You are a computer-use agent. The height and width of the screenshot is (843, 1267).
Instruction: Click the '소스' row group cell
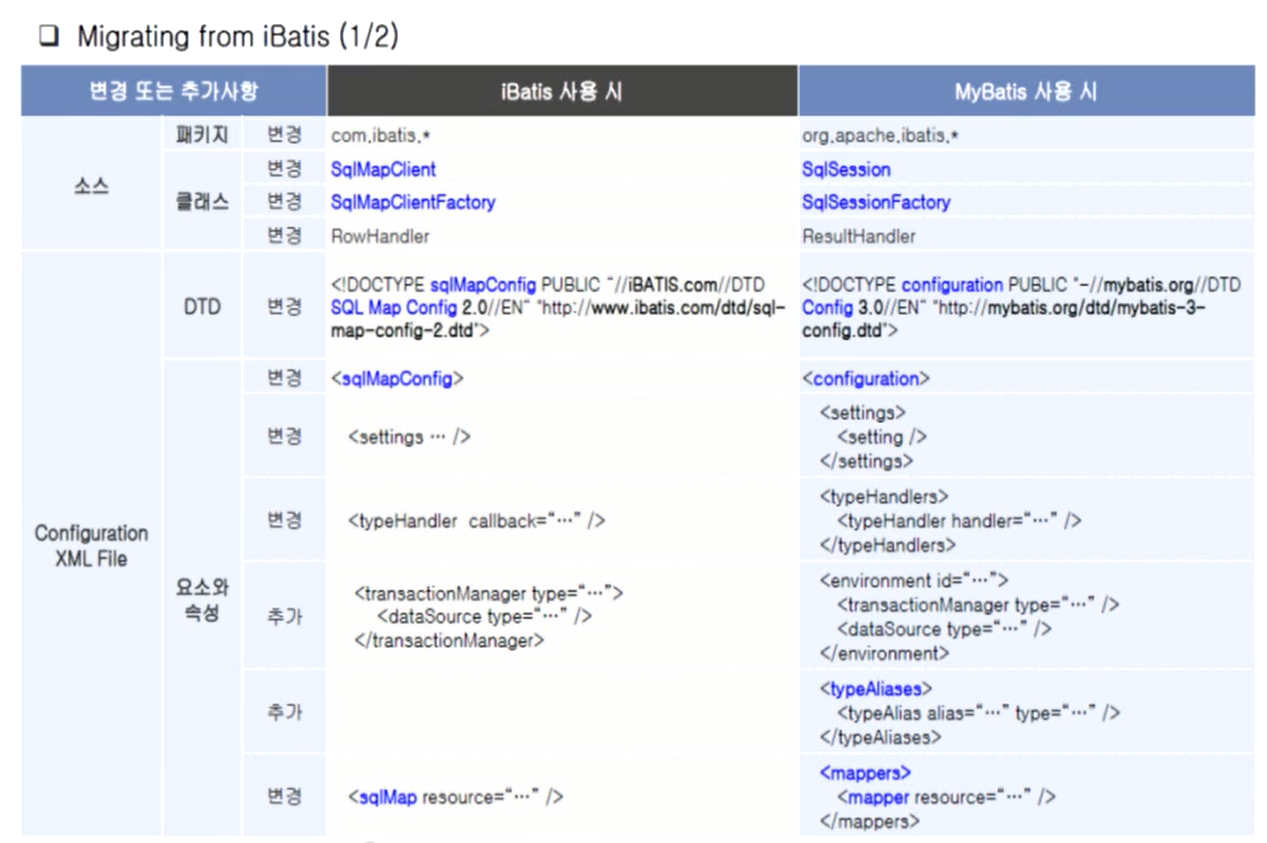(x=91, y=185)
